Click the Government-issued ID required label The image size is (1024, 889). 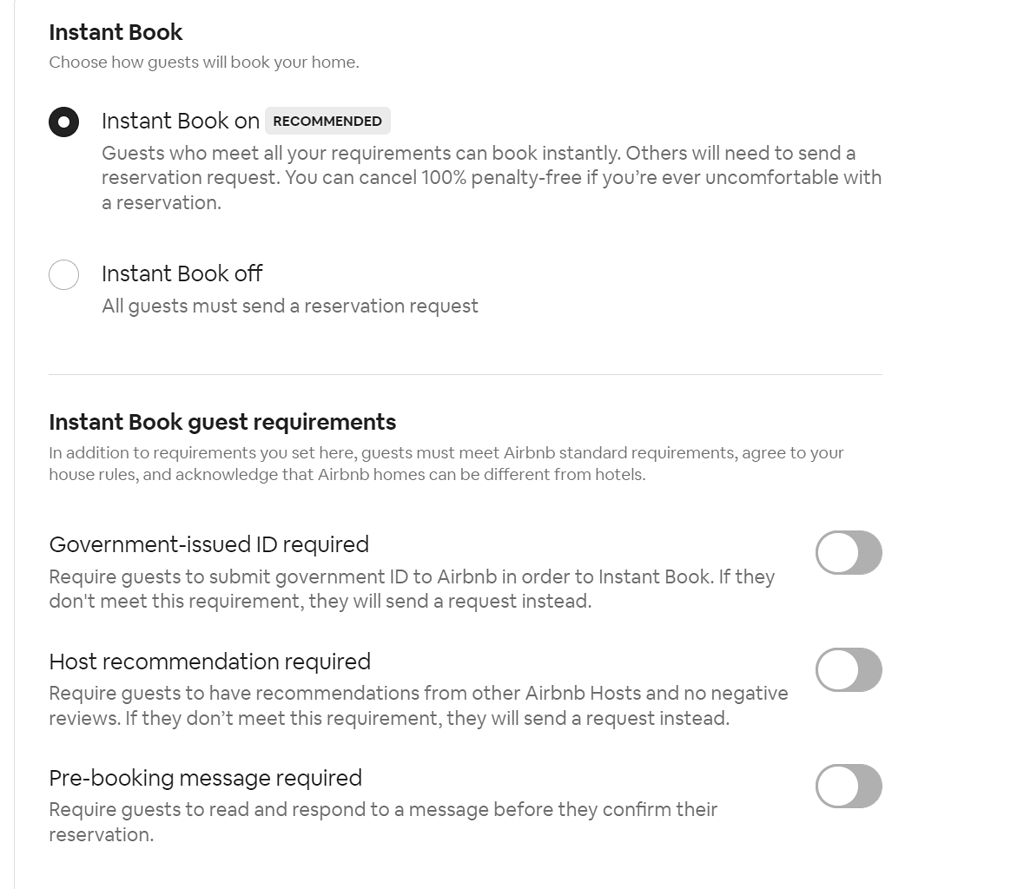[209, 544]
